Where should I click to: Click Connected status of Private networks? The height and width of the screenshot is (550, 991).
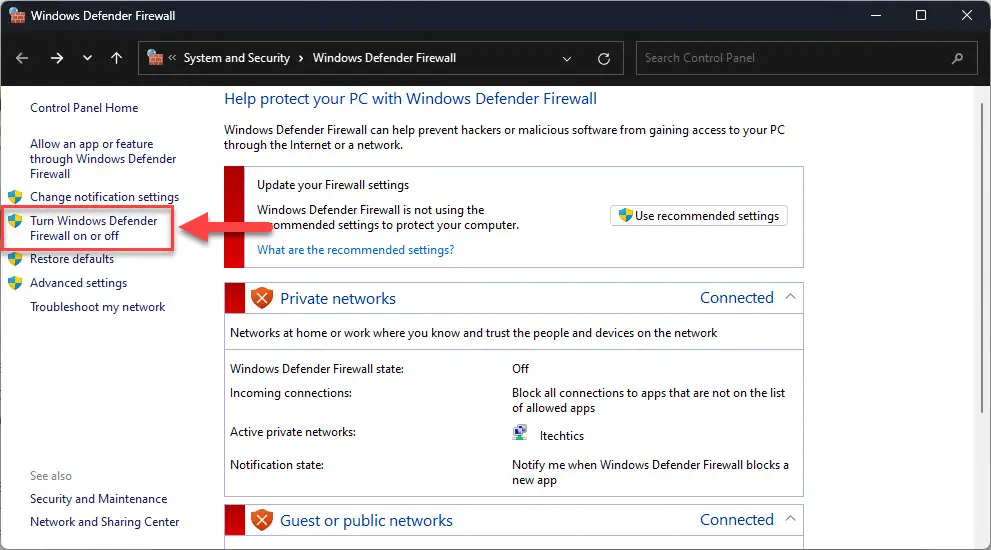coord(736,298)
